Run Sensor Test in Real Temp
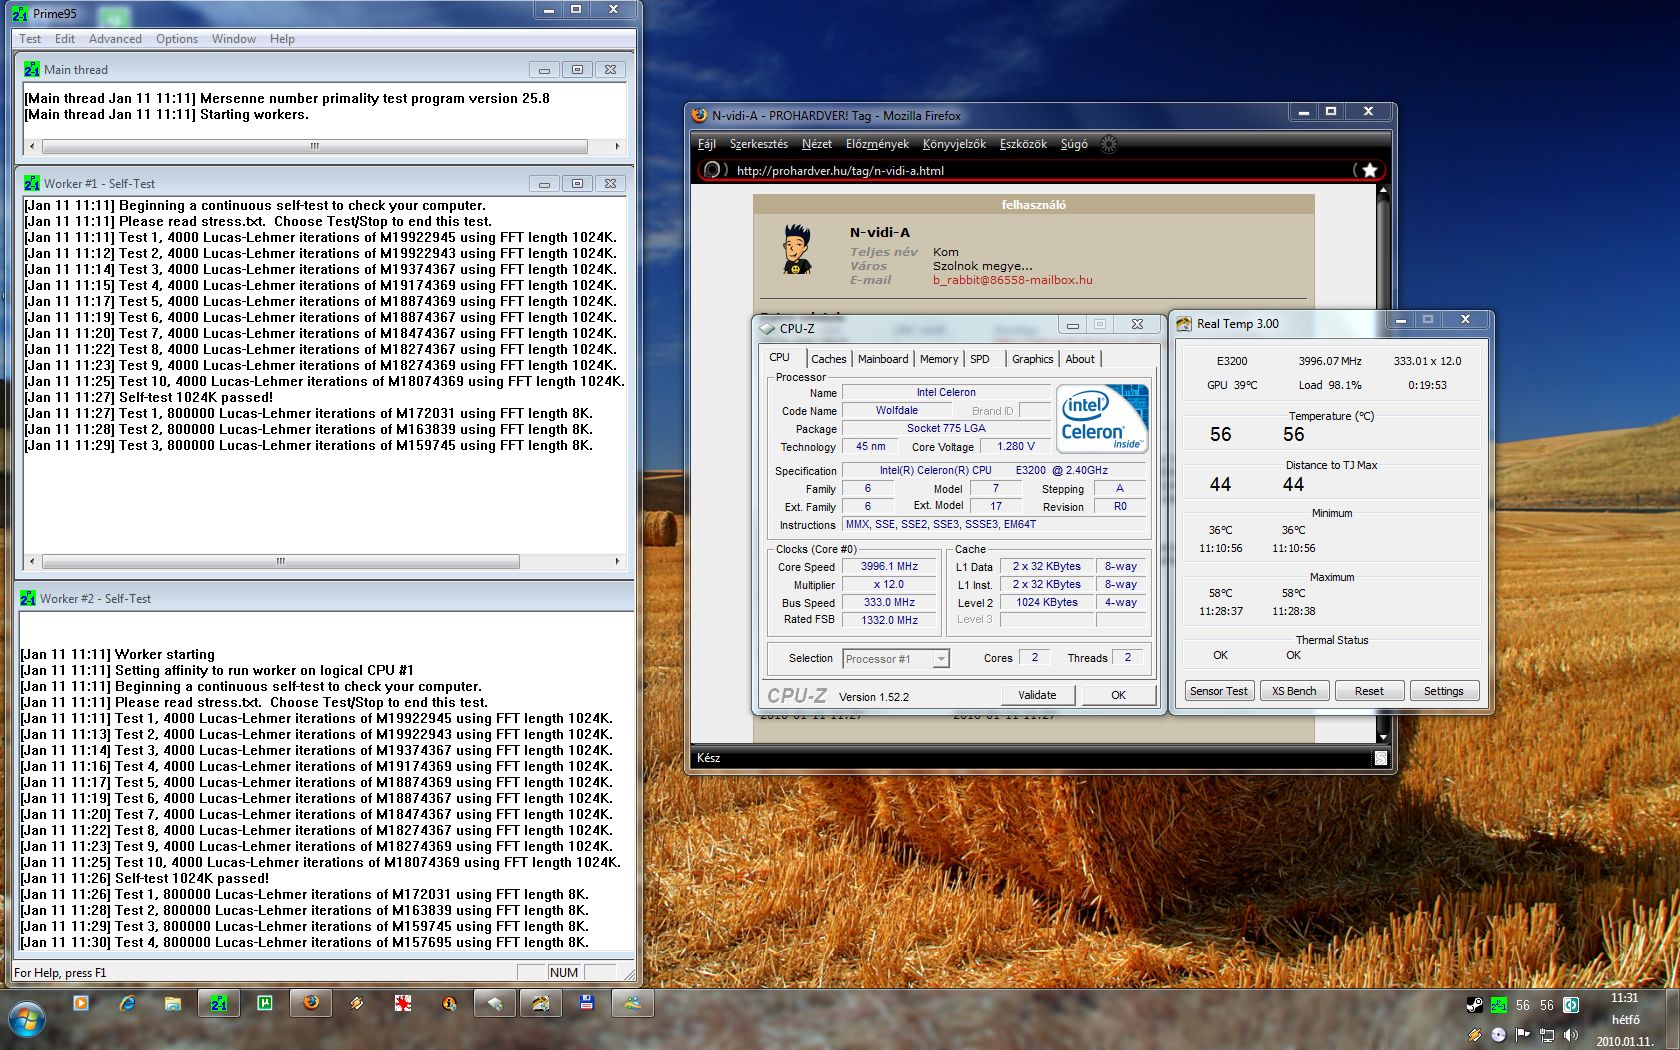The image size is (1680, 1050). click(1219, 691)
